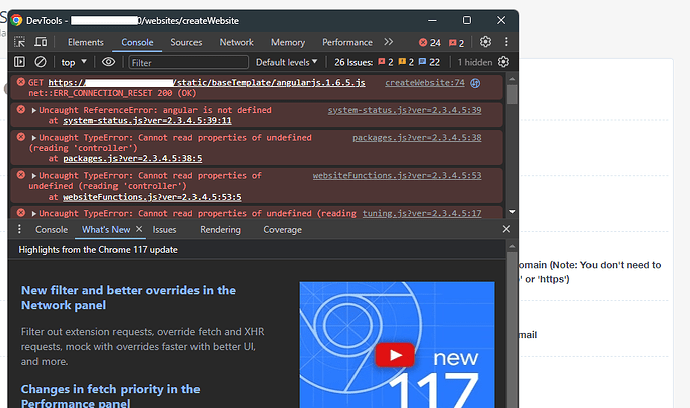Image resolution: width=690 pixels, height=408 pixels.
Task: Open system-status.js?ver=2.3.4.5:39 source link
Action: point(404,110)
